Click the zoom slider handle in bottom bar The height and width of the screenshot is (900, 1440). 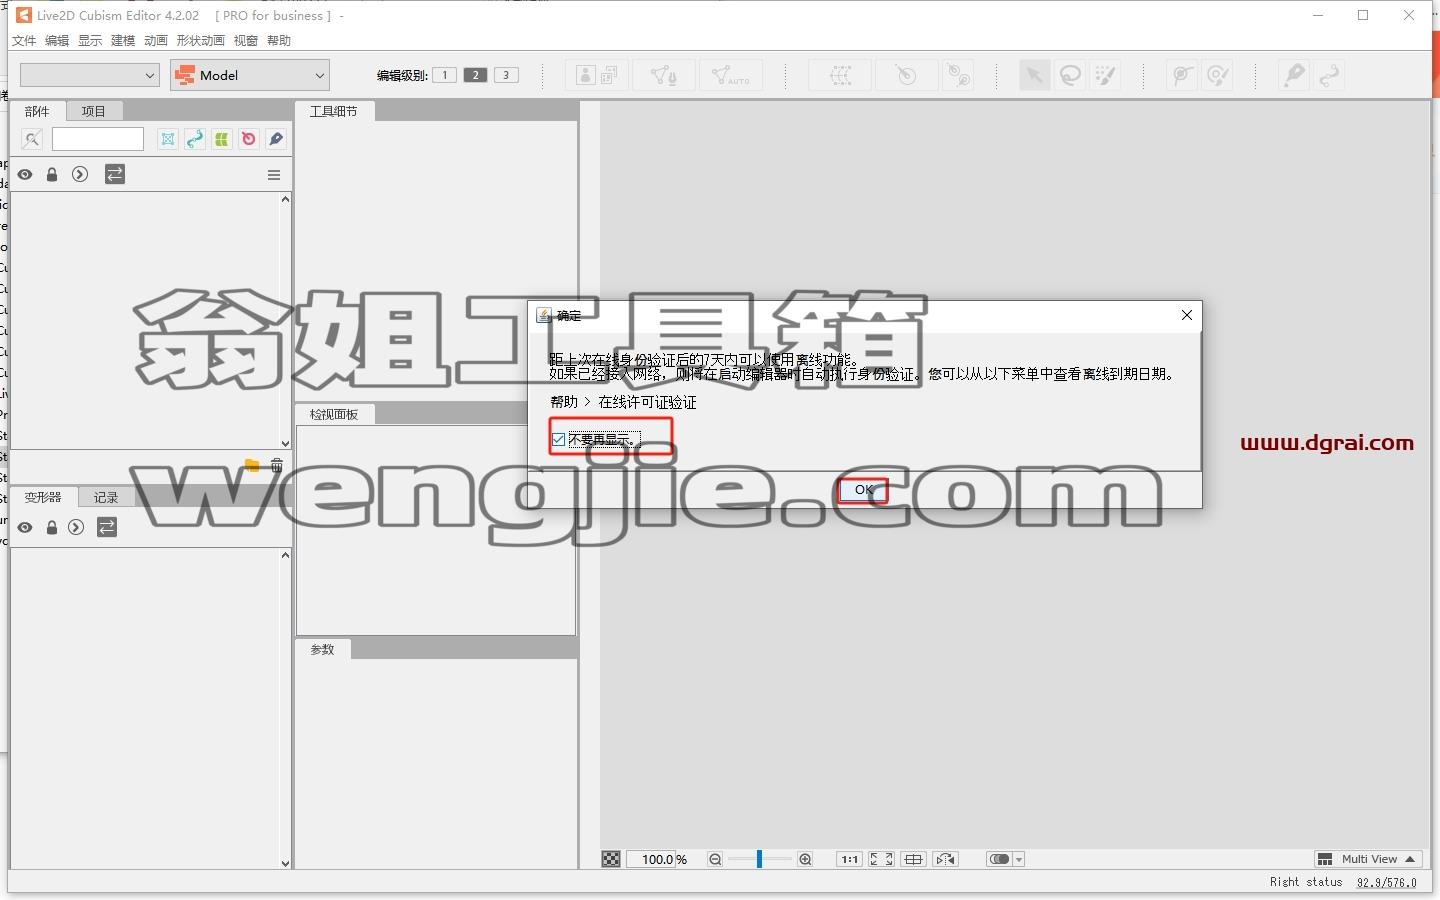click(759, 859)
